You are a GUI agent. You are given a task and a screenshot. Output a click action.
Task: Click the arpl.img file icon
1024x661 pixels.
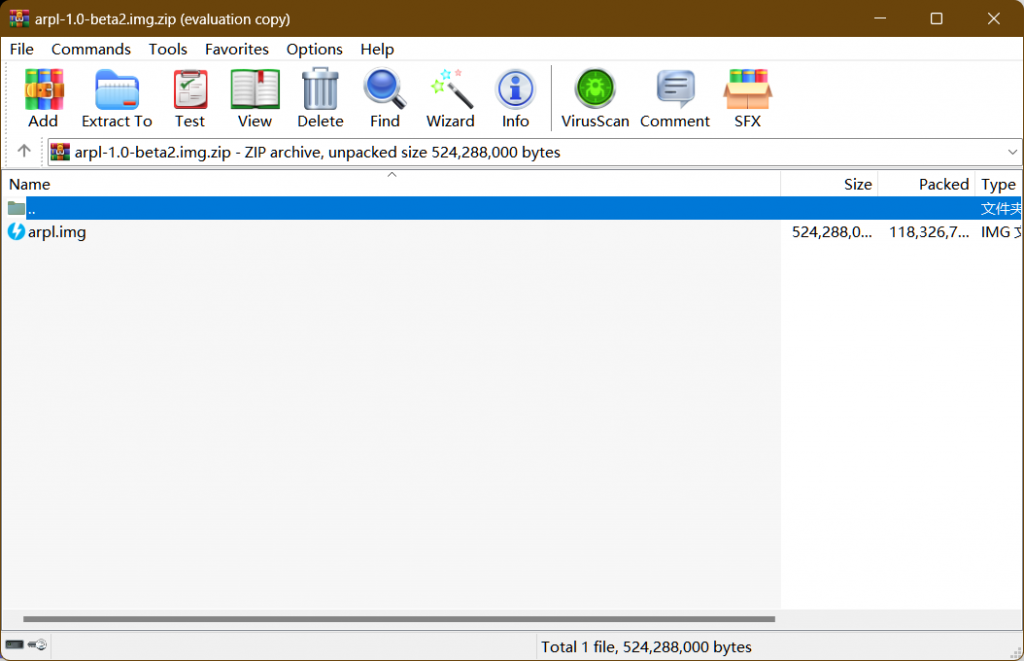16,232
